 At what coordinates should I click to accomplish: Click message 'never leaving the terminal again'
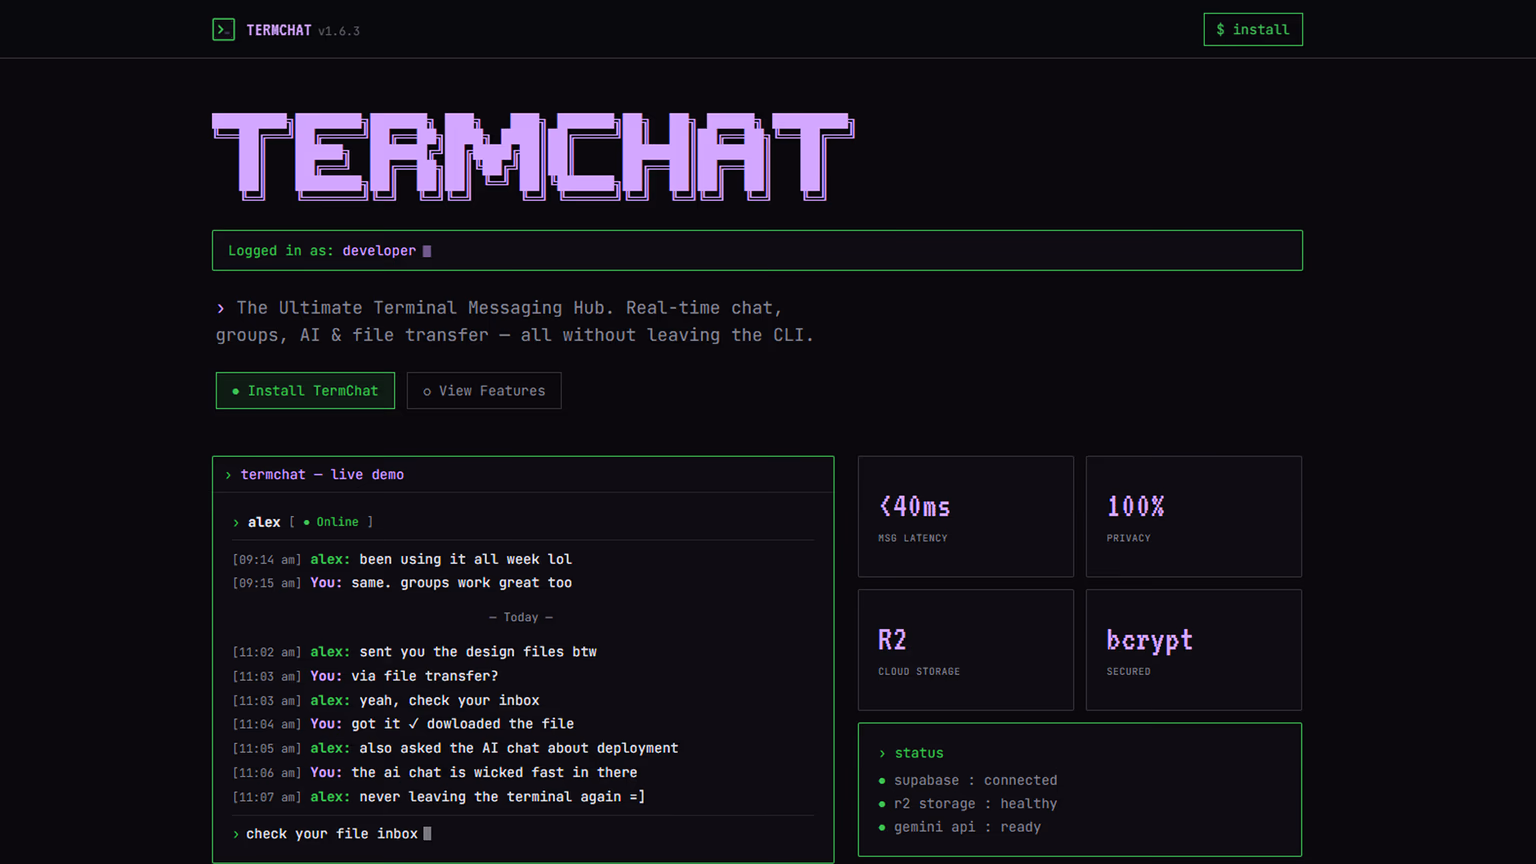(x=502, y=797)
